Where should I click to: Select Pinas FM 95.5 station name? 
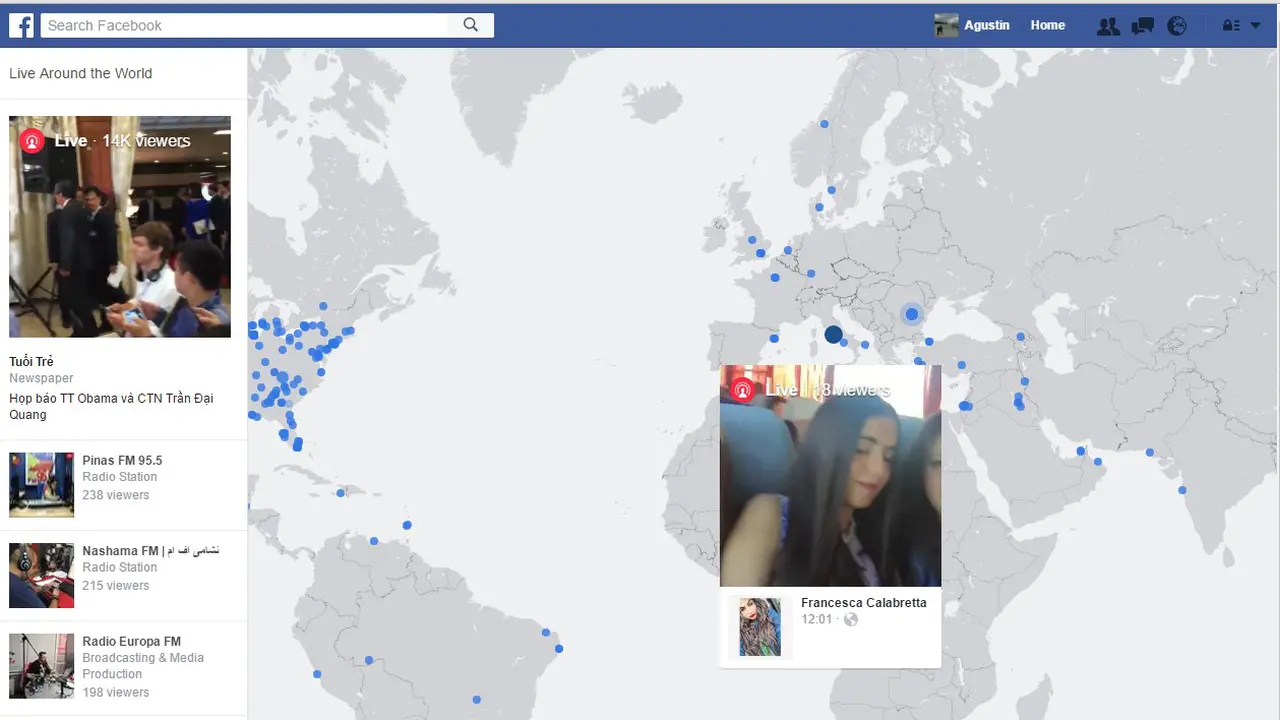click(122, 460)
